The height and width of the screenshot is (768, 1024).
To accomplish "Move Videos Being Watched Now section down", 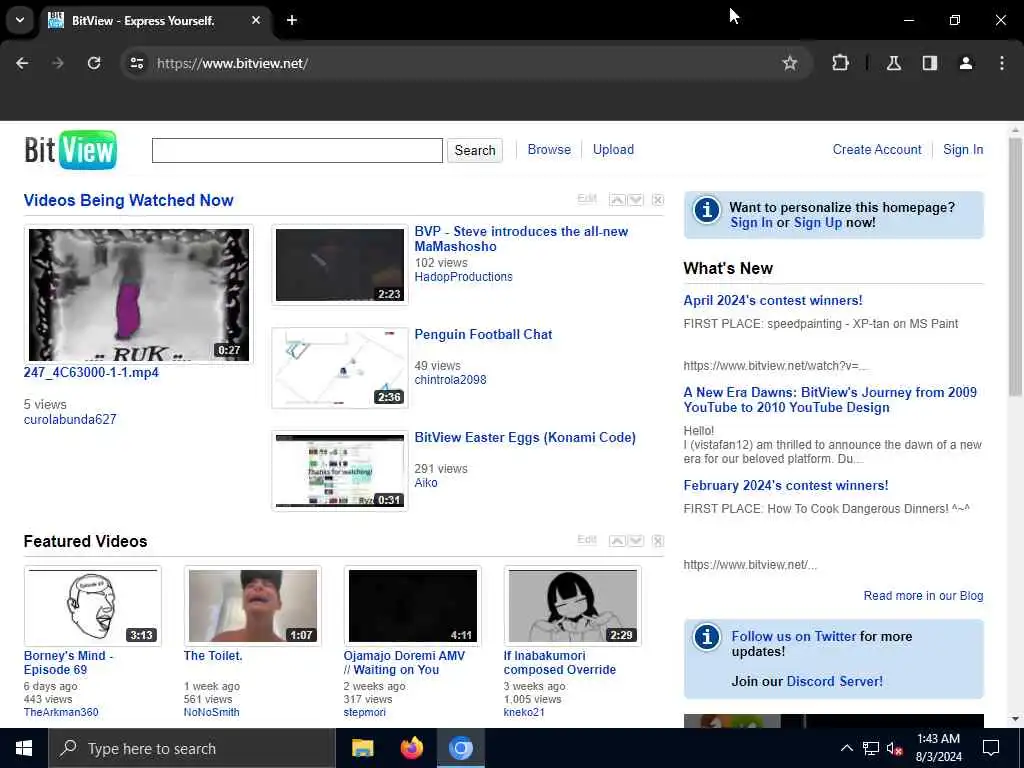I will (635, 200).
